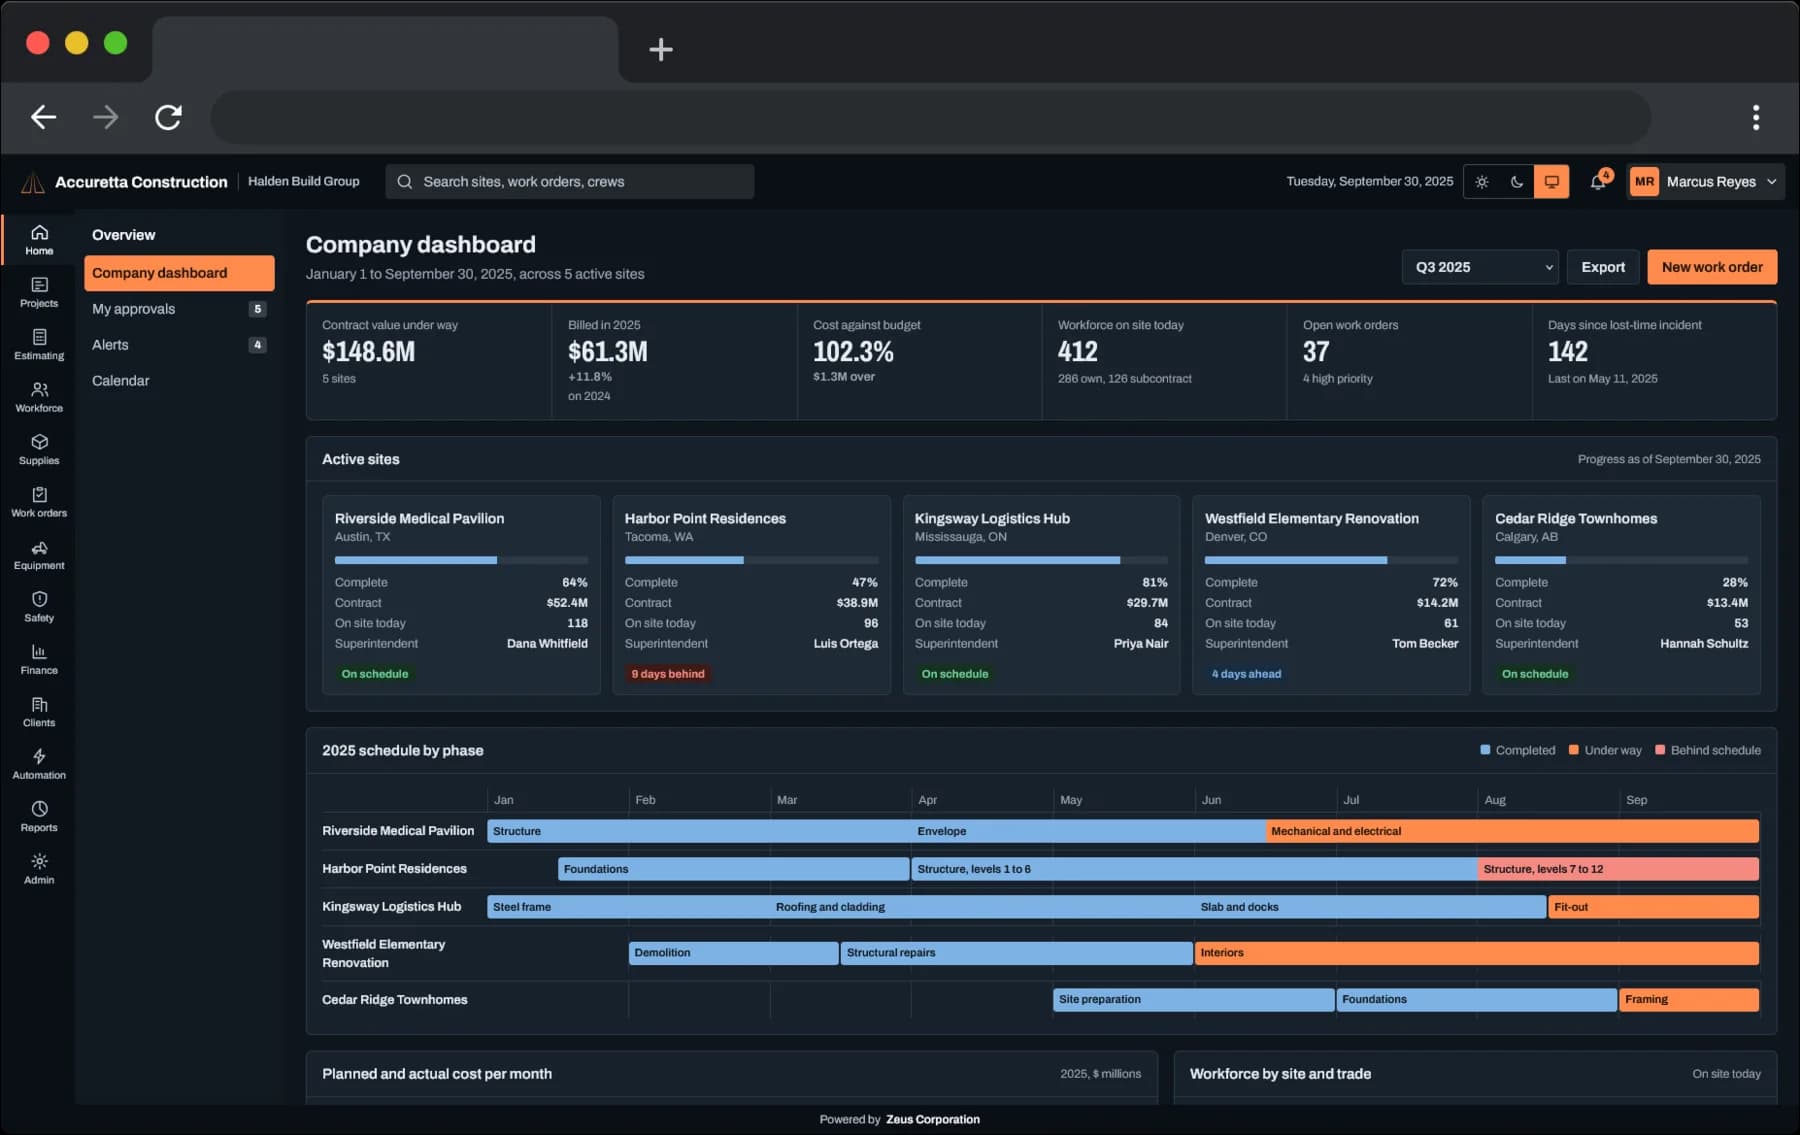Open the Calendar view
This screenshot has height=1135, width=1800.
tap(179, 381)
